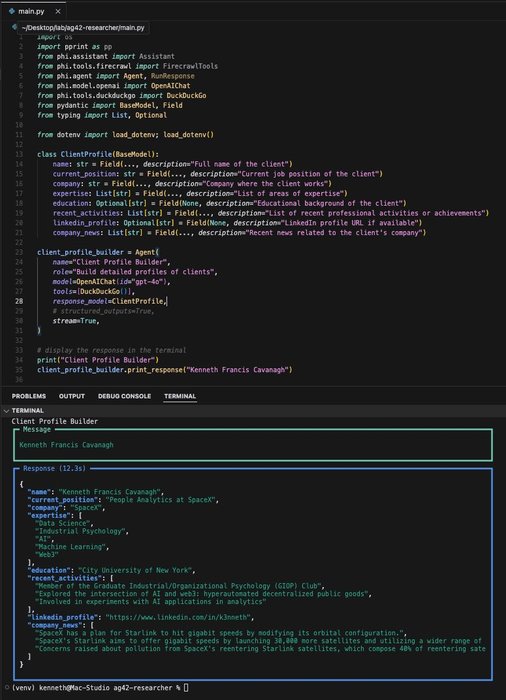Click 'Client Profile Builder' output line in terminal
506x700 pixels.
[x=54, y=421]
